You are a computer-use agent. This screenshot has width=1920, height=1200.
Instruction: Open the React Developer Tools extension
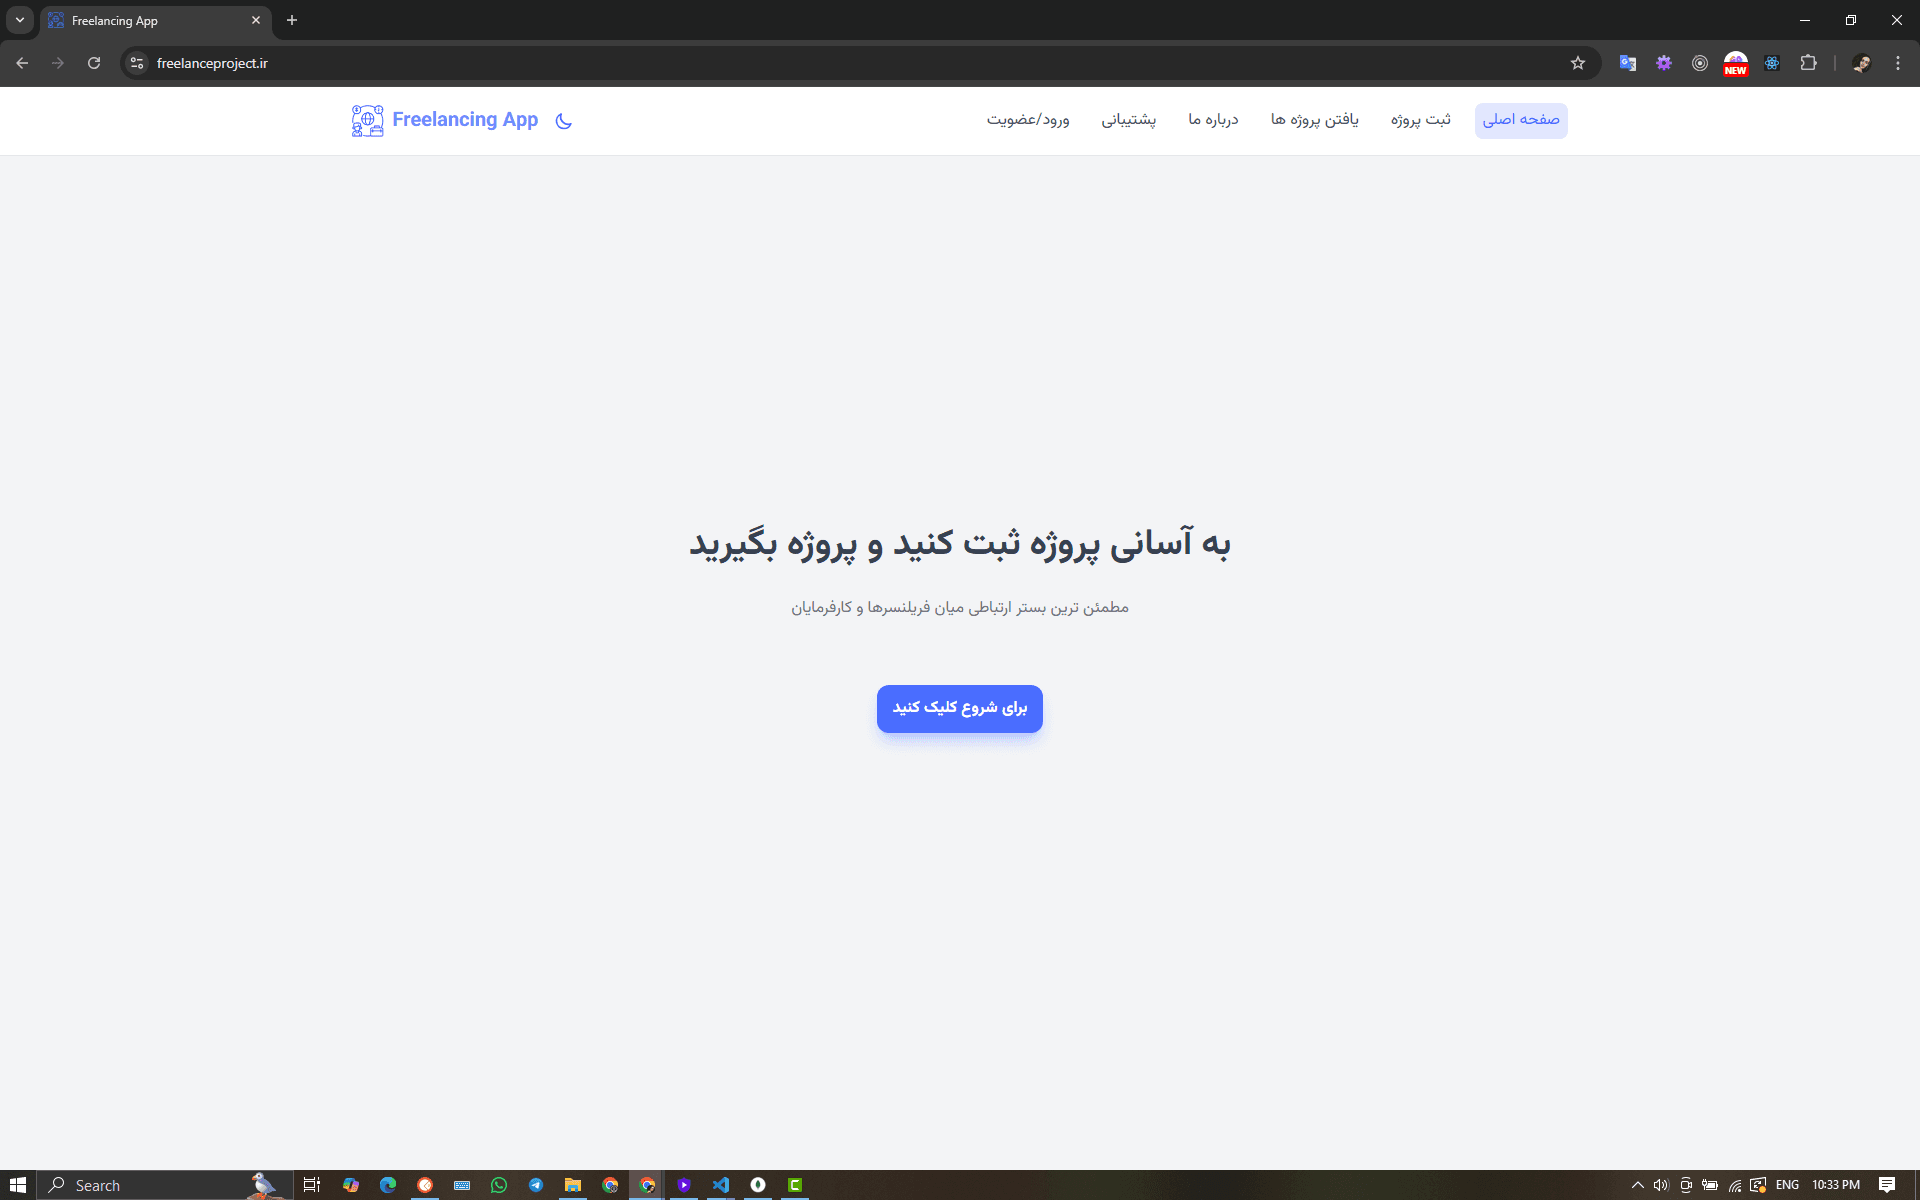pyautogui.click(x=1772, y=63)
